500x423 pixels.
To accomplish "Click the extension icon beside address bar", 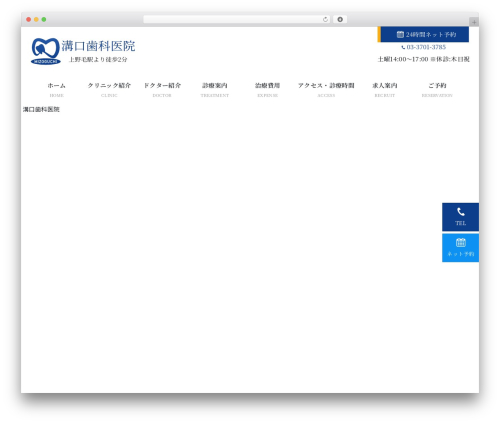I will pos(340,19).
